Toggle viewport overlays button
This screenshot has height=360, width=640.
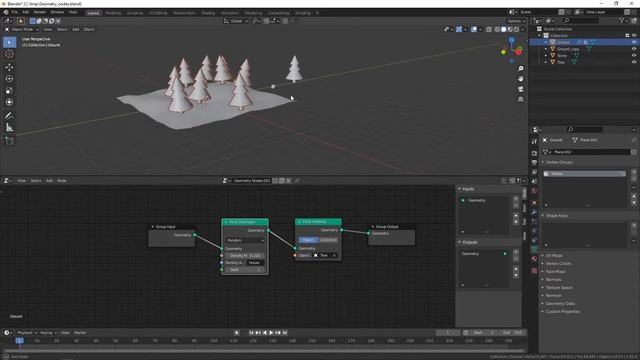[x=474, y=29]
